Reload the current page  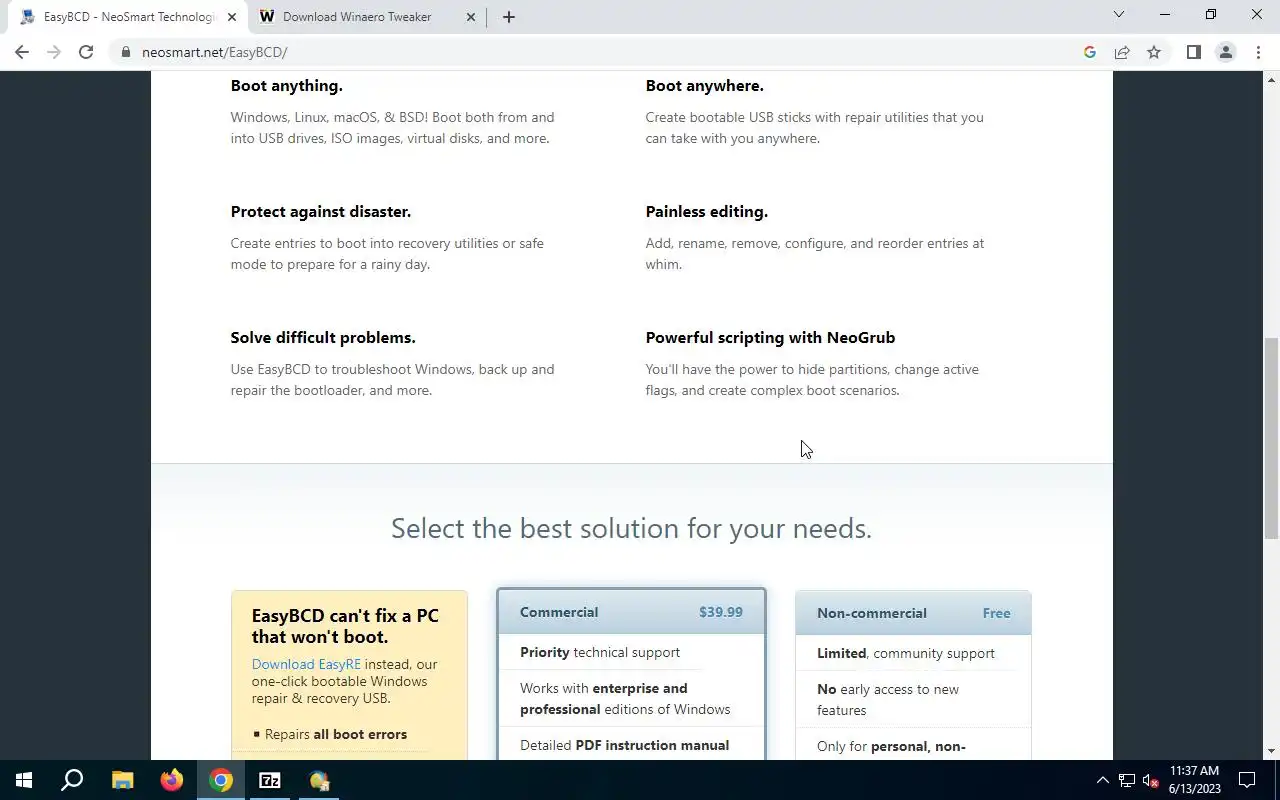click(x=86, y=52)
